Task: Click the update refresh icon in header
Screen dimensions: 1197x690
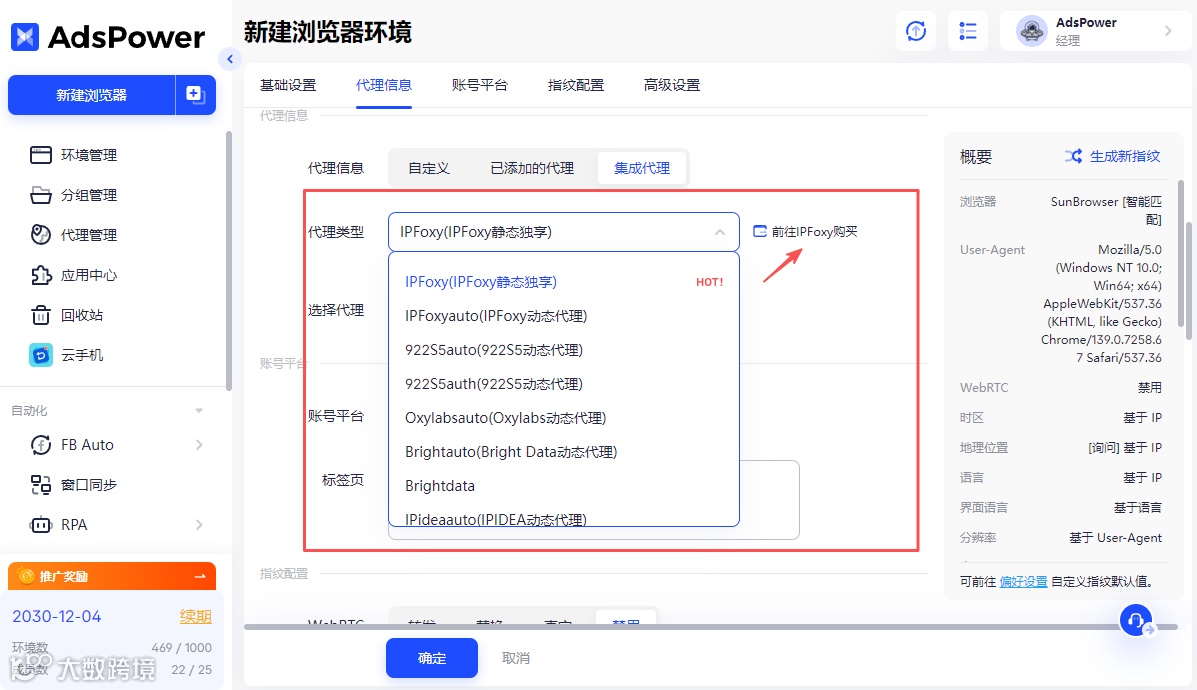Action: point(915,31)
